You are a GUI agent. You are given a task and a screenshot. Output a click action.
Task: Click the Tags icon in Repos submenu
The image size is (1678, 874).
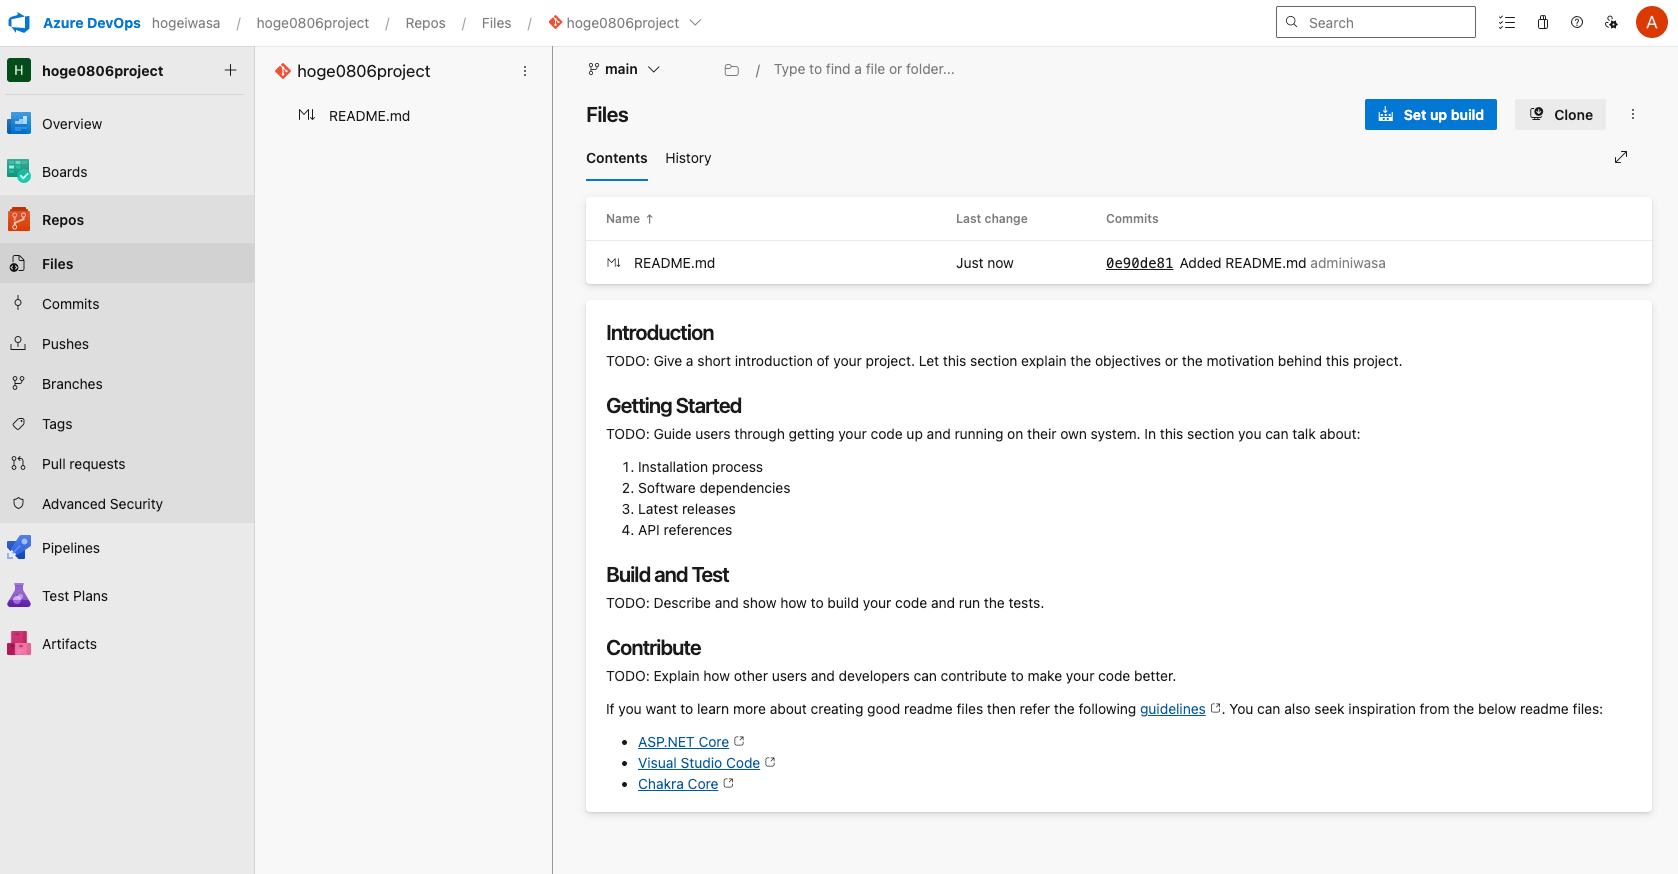tap(18, 423)
